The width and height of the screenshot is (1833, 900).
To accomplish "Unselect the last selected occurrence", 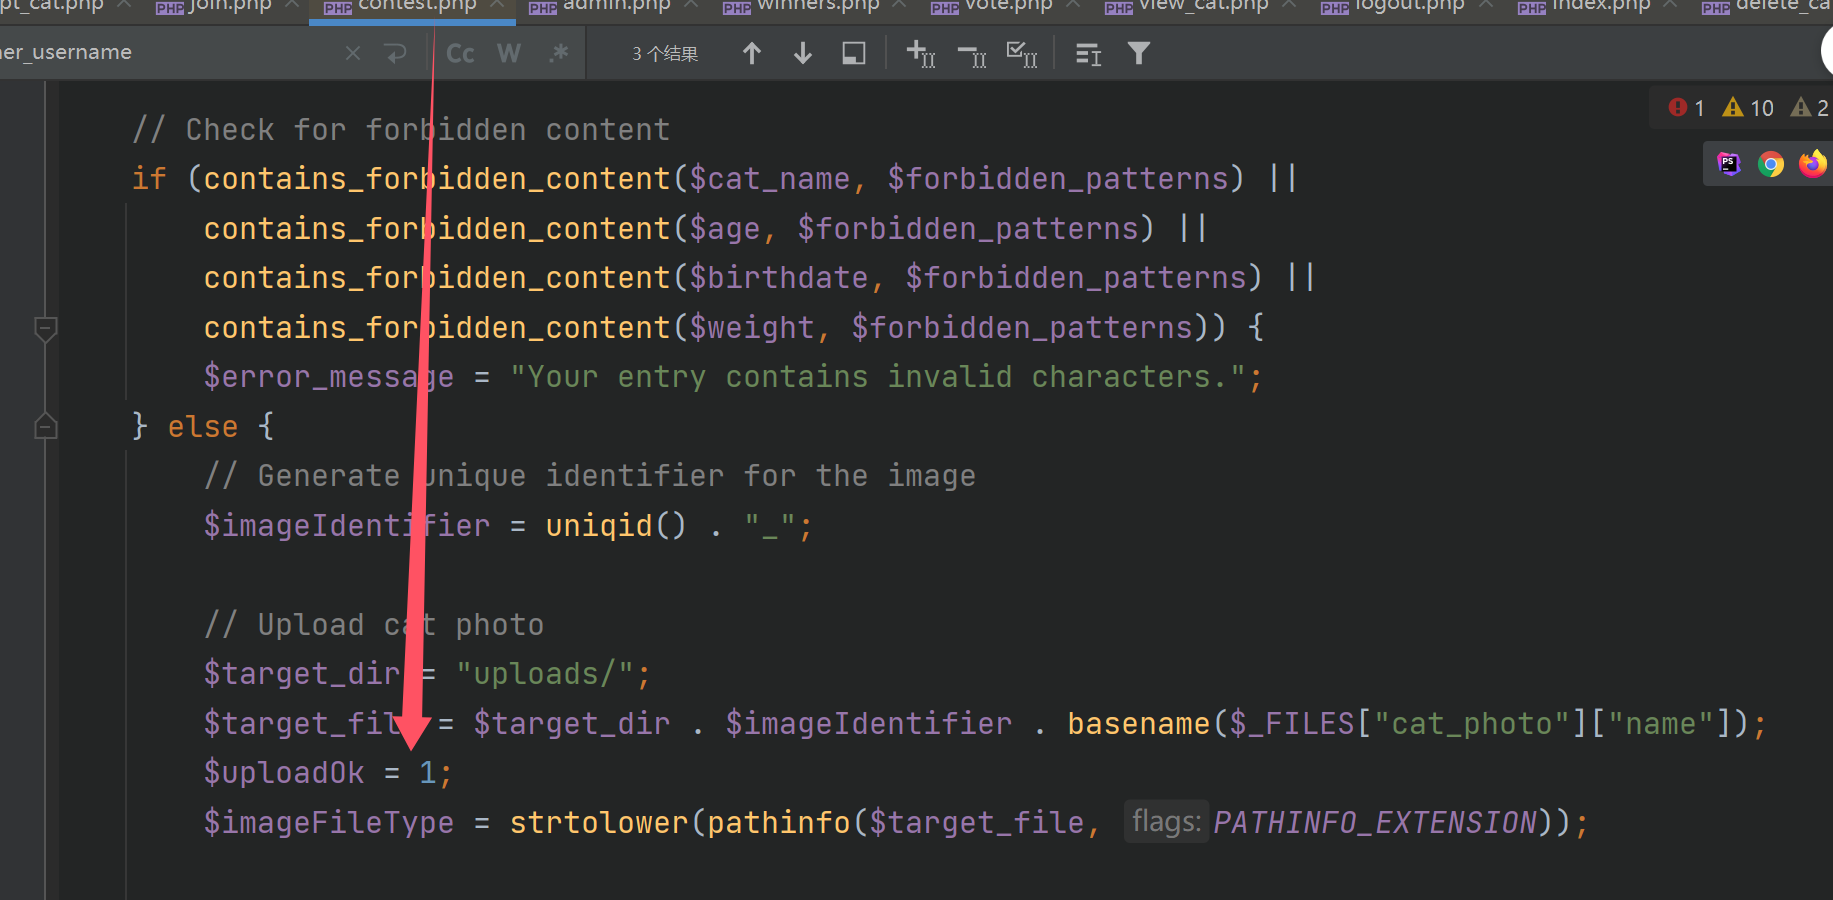I will pos(971,54).
